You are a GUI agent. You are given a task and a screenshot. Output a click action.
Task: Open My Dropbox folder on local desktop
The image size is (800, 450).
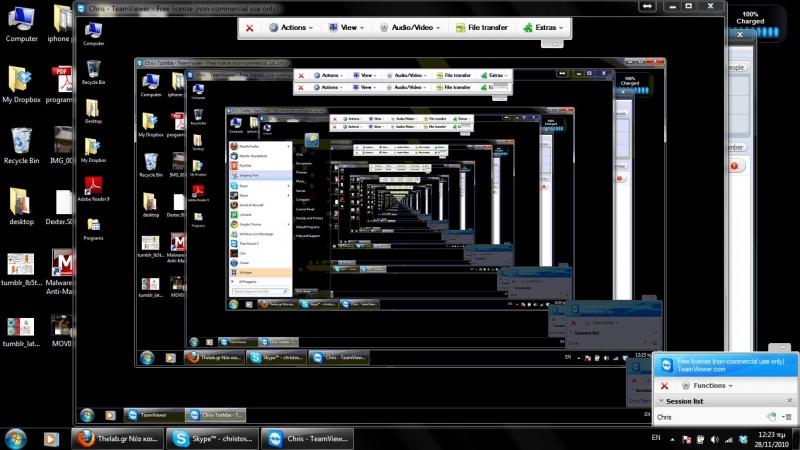pos(21,84)
